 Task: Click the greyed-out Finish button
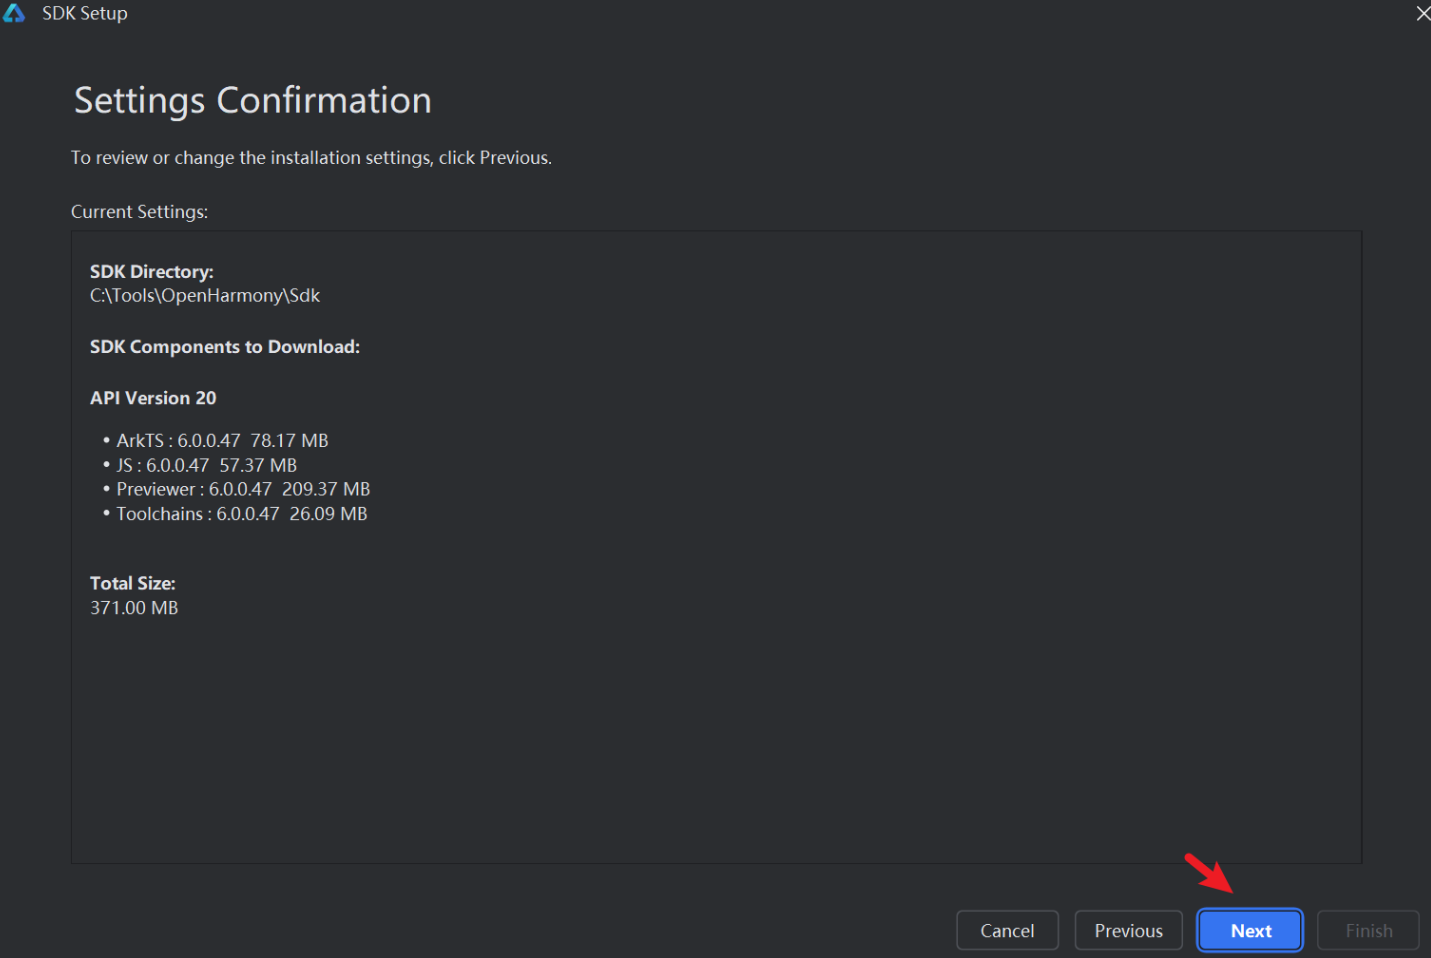point(1368,931)
